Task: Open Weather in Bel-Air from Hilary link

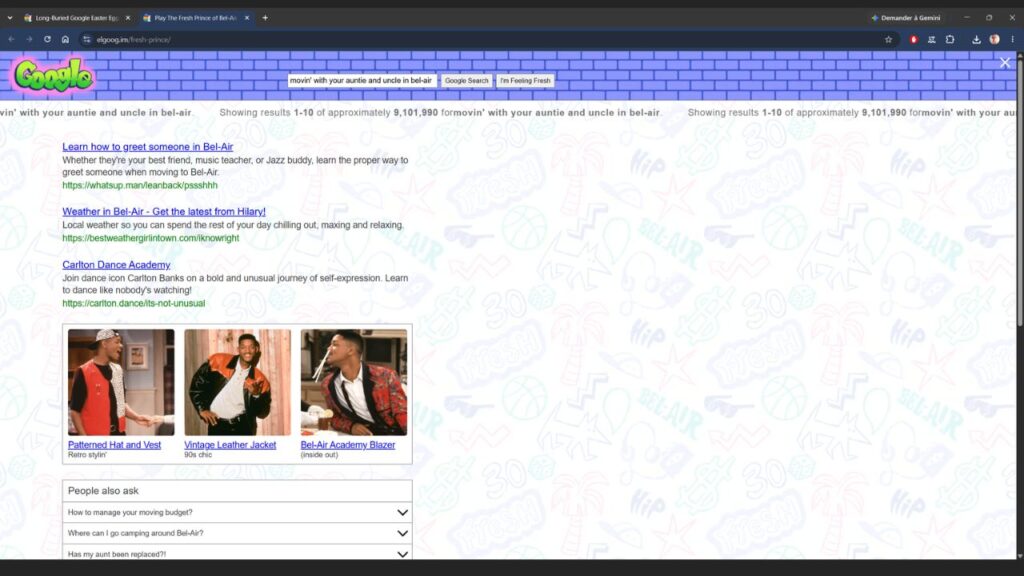Action: pos(164,212)
